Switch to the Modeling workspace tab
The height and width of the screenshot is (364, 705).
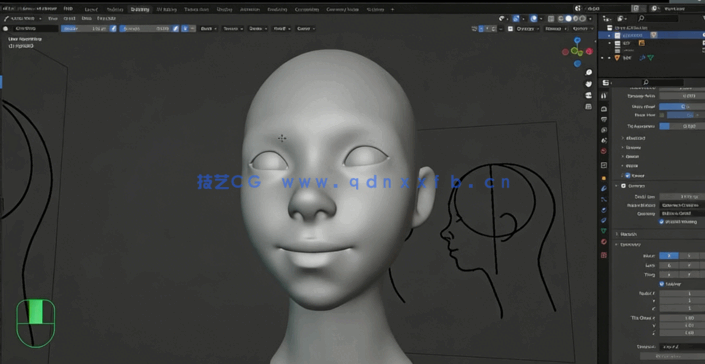coord(115,9)
